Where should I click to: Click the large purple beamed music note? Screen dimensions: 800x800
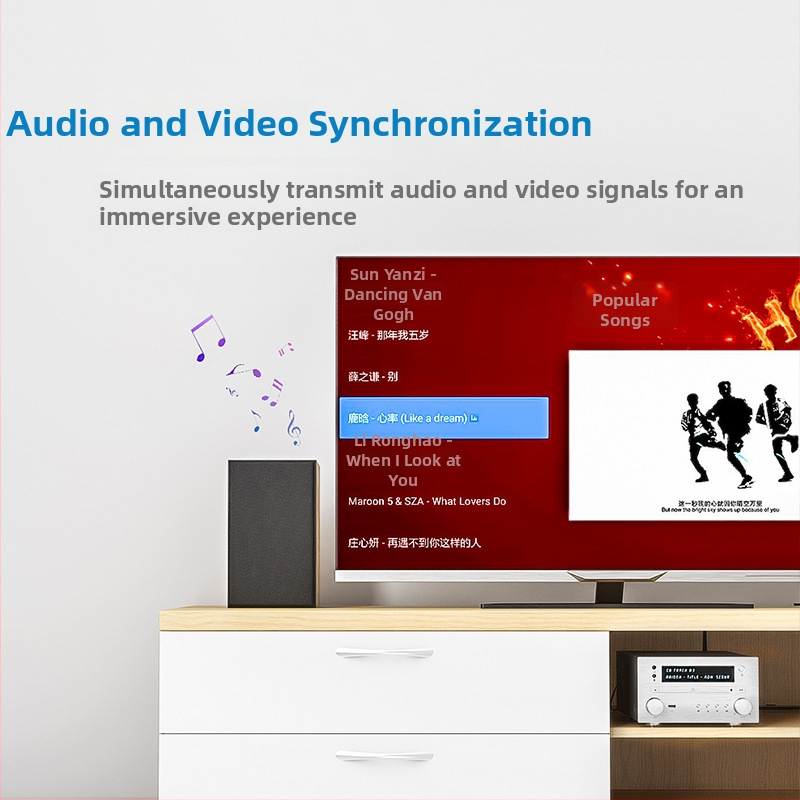point(204,337)
